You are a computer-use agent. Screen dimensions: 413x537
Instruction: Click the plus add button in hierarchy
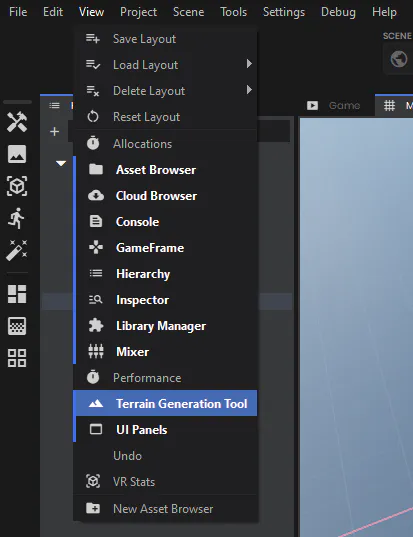54,132
